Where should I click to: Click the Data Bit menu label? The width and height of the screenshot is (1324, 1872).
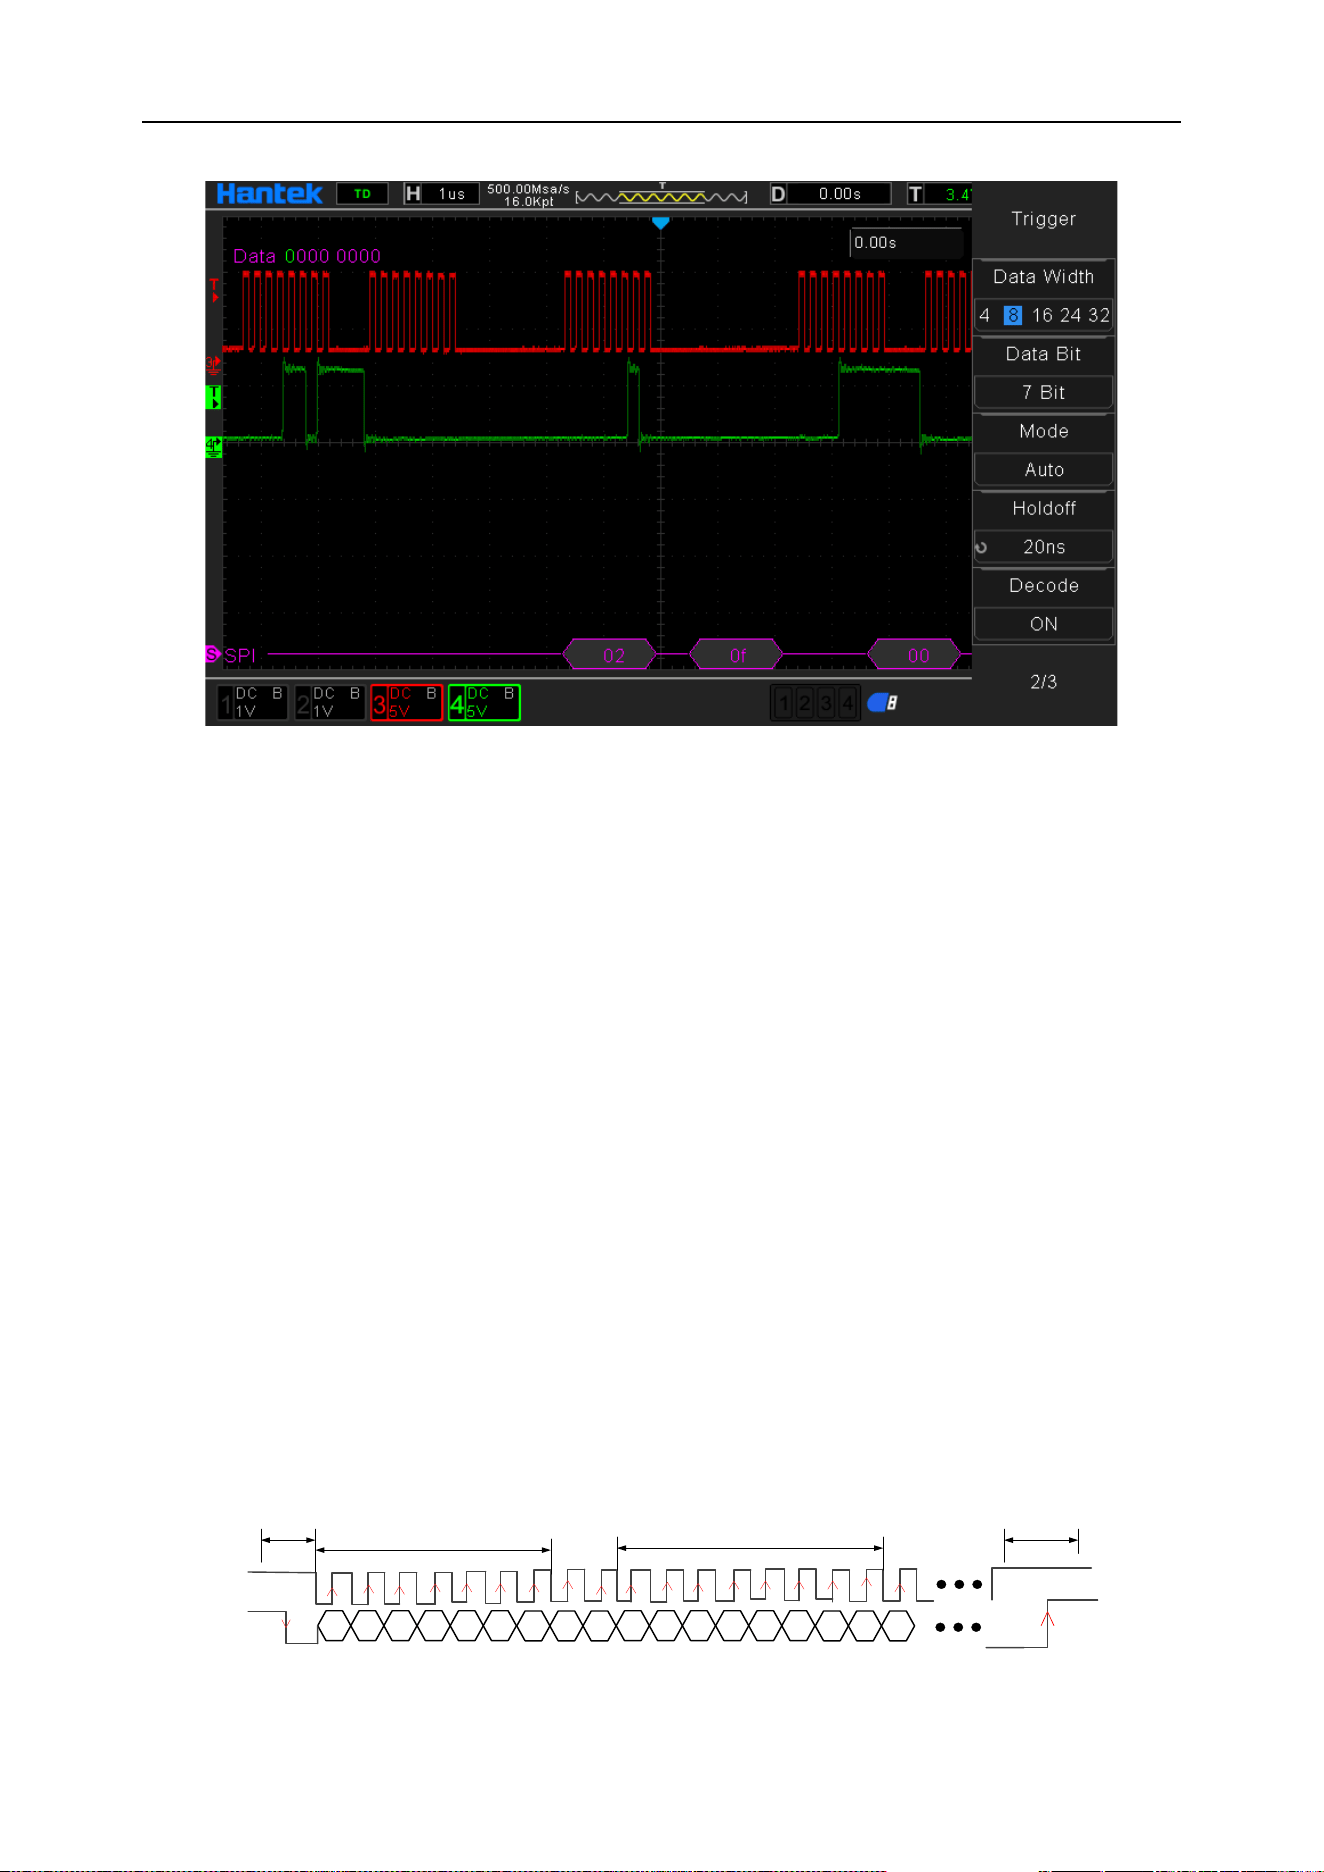click(1044, 354)
